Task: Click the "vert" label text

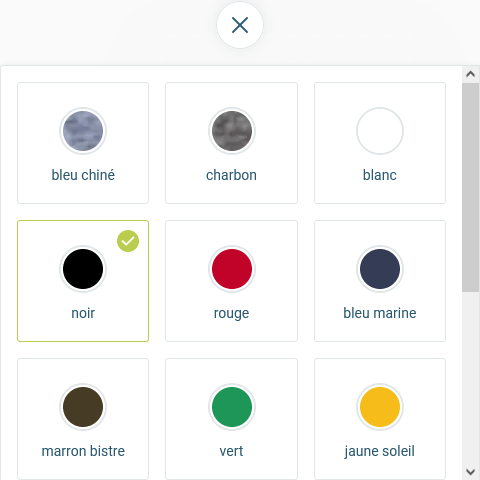Action: click(x=231, y=452)
